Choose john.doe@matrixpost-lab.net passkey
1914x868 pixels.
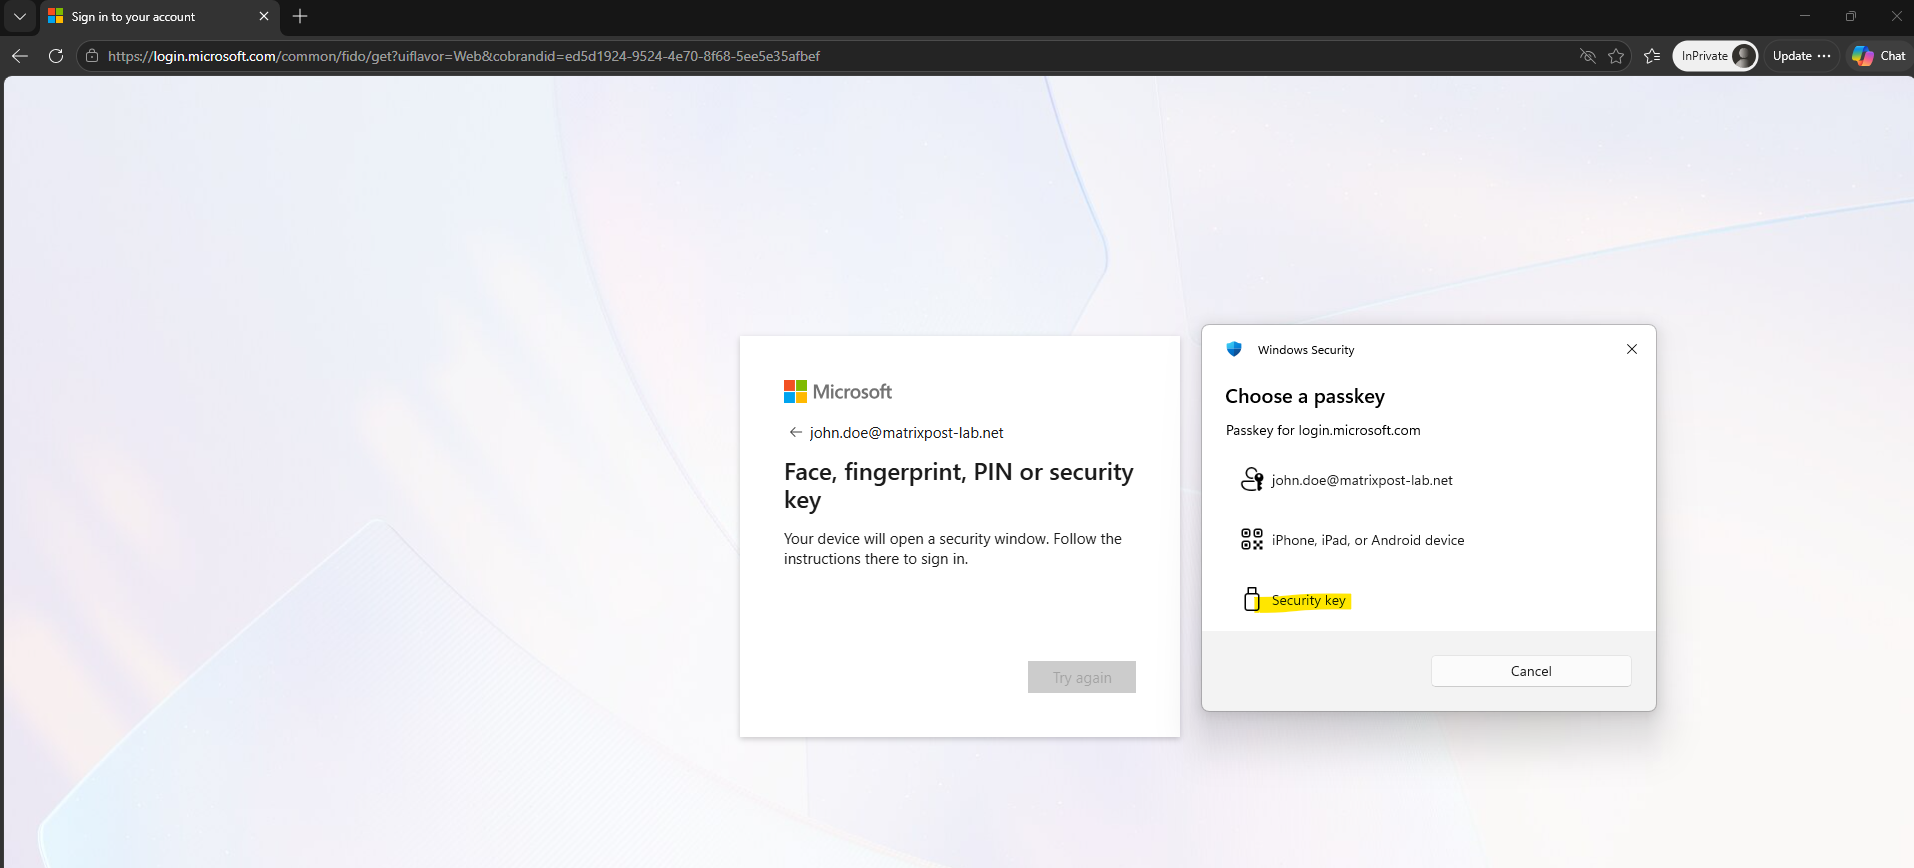point(1429,480)
